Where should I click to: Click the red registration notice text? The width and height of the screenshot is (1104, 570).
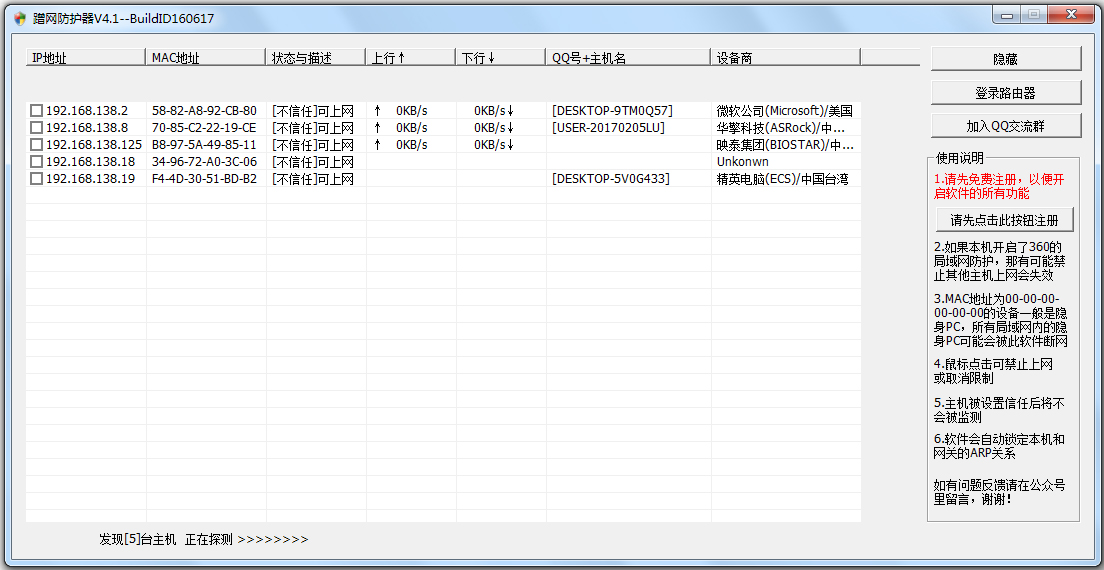click(x=999, y=186)
